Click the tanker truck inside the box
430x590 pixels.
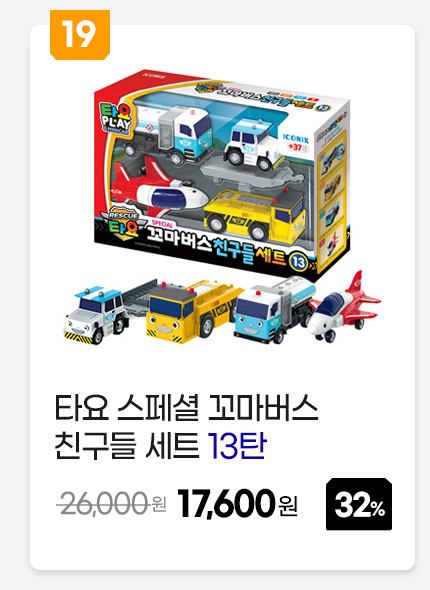[x=167, y=132]
